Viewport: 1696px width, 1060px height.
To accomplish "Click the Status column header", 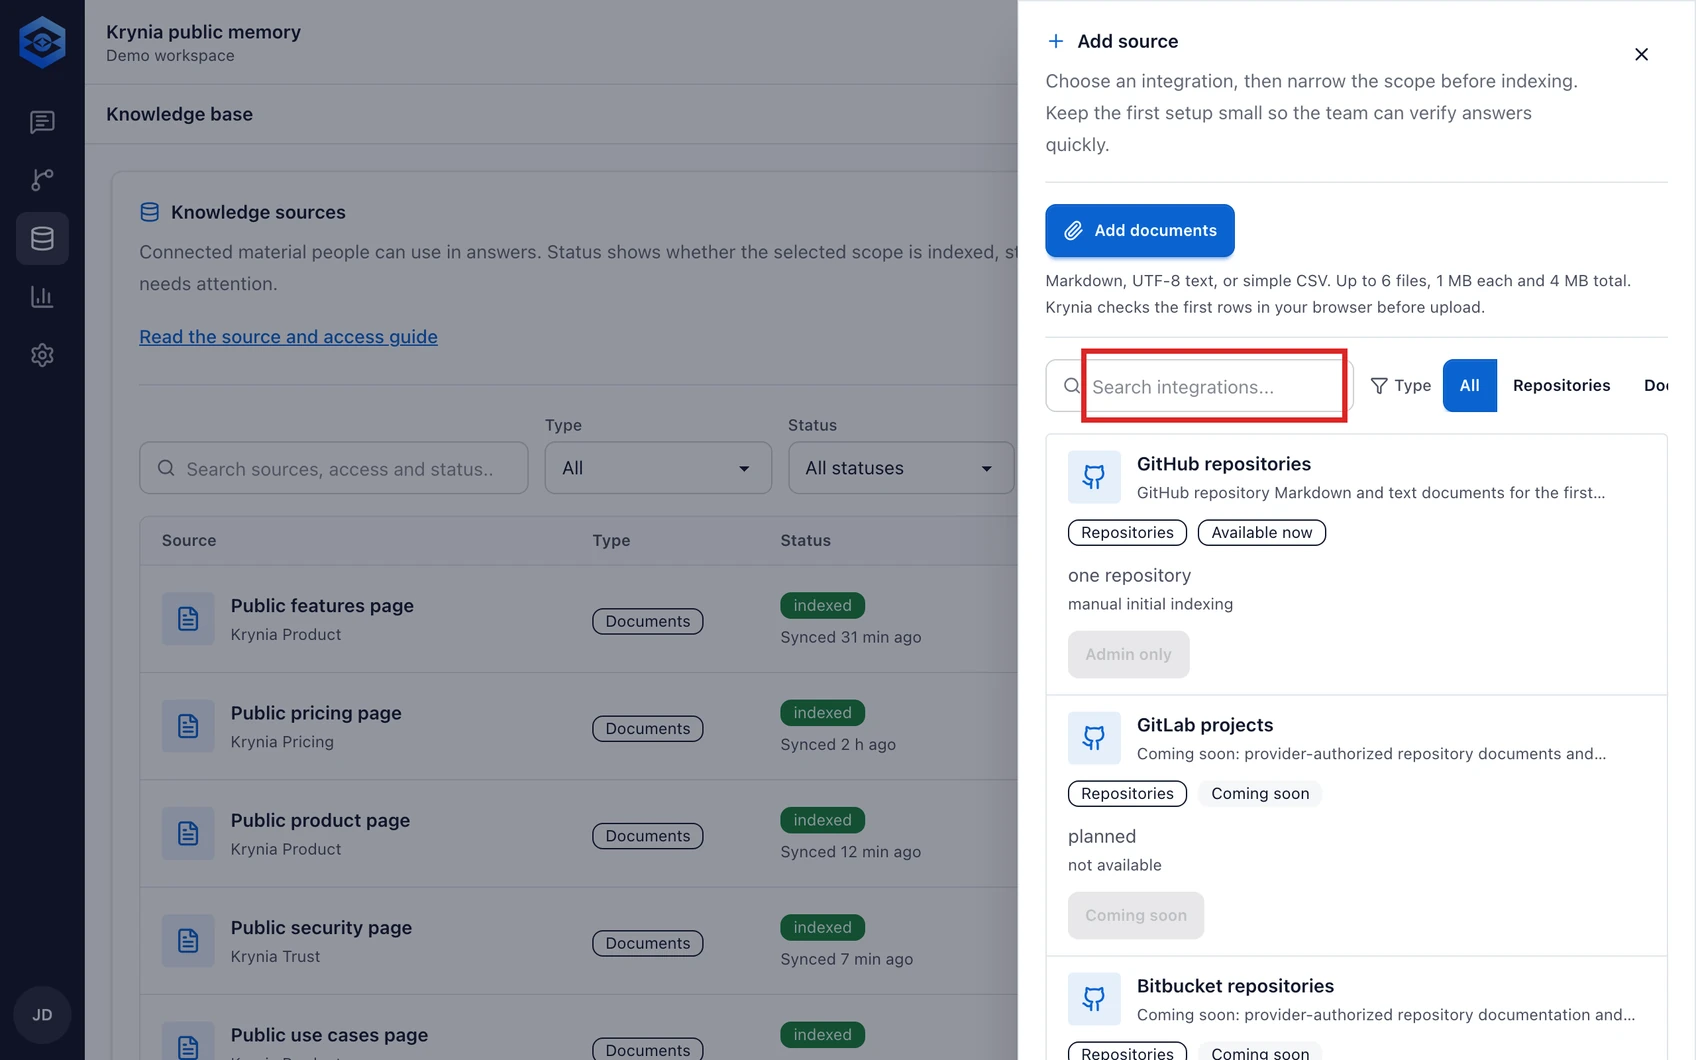I will coord(806,540).
